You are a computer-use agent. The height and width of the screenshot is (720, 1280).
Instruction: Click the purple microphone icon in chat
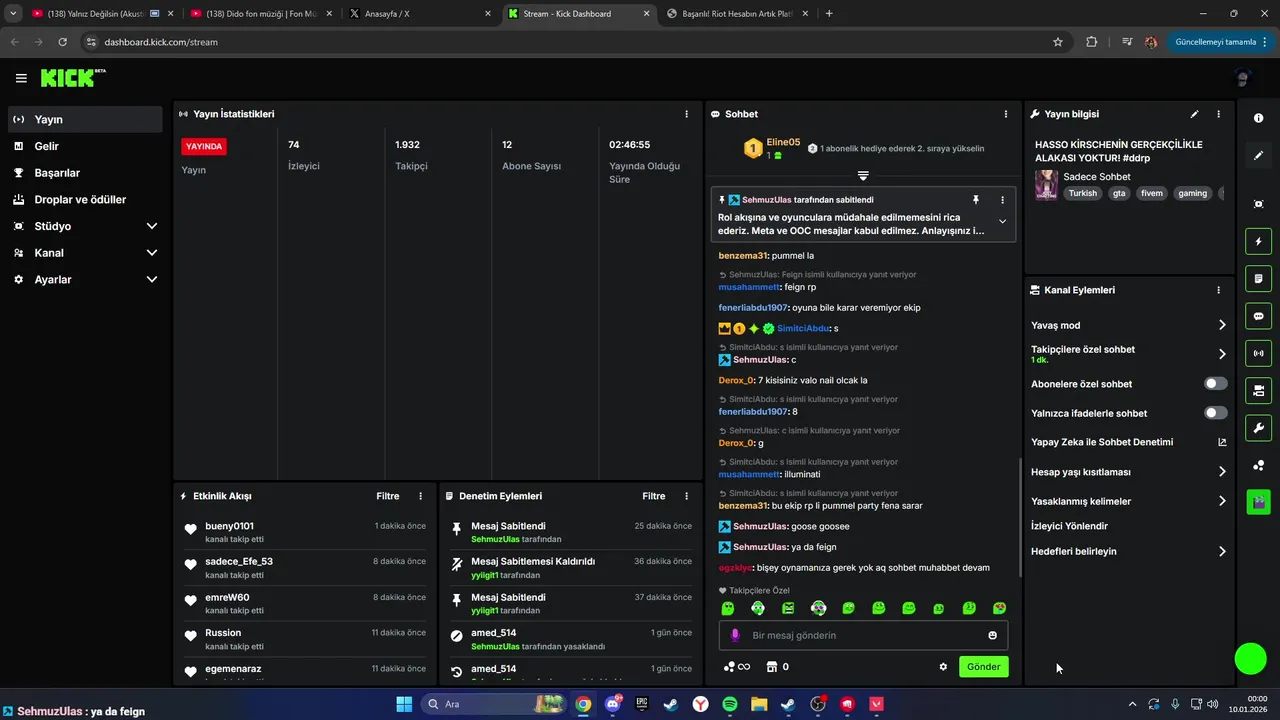735,635
